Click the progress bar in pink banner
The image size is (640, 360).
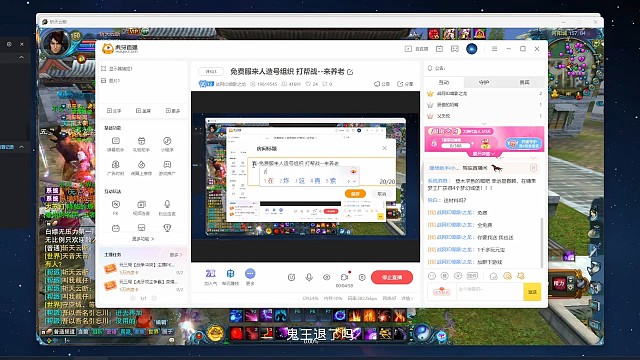point(455,145)
